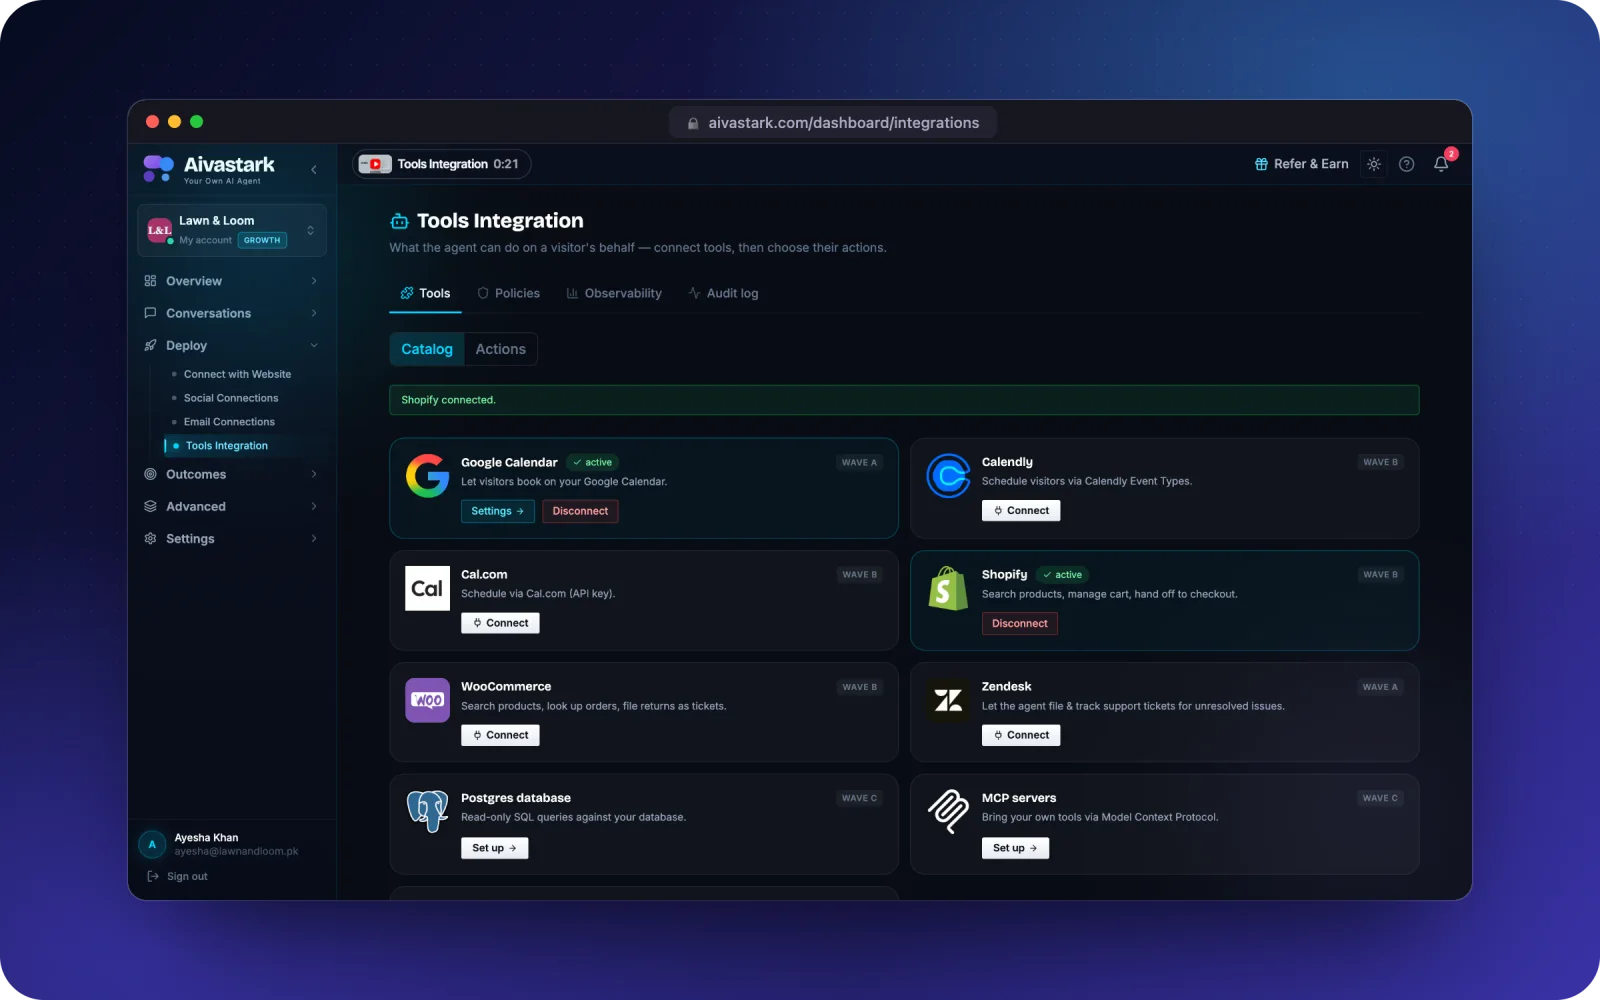Expand the Overview chevron
Viewport: 1600px width, 1000px height.
314,281
